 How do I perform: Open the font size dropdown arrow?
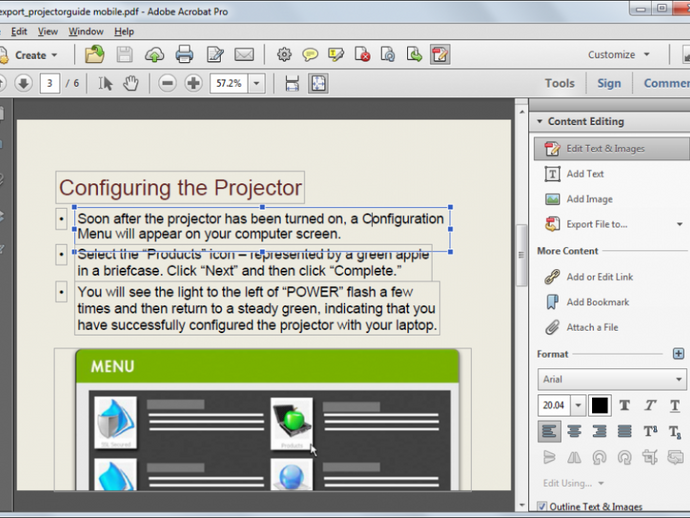coord(578,405)
